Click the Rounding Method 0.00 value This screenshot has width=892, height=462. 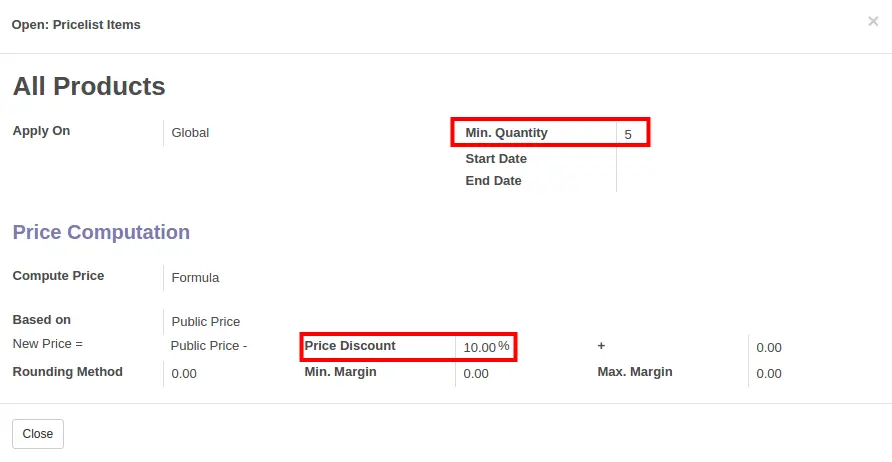coord(184,374)
